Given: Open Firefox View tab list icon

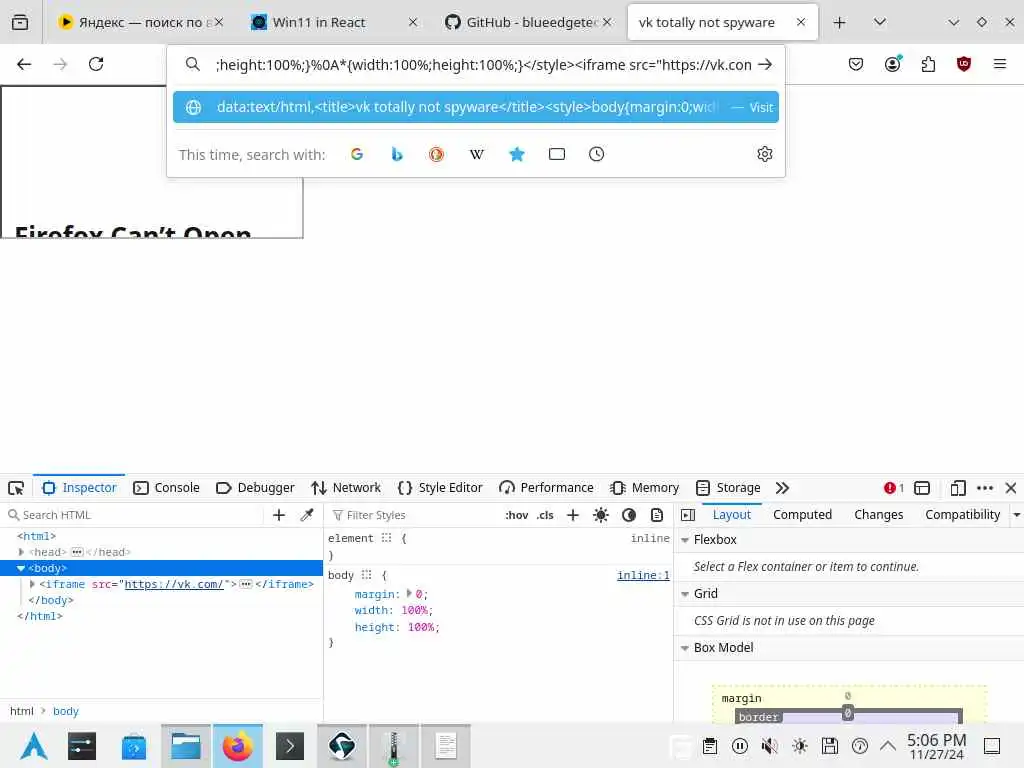Looking at the screenshot, I should [20, 22].
